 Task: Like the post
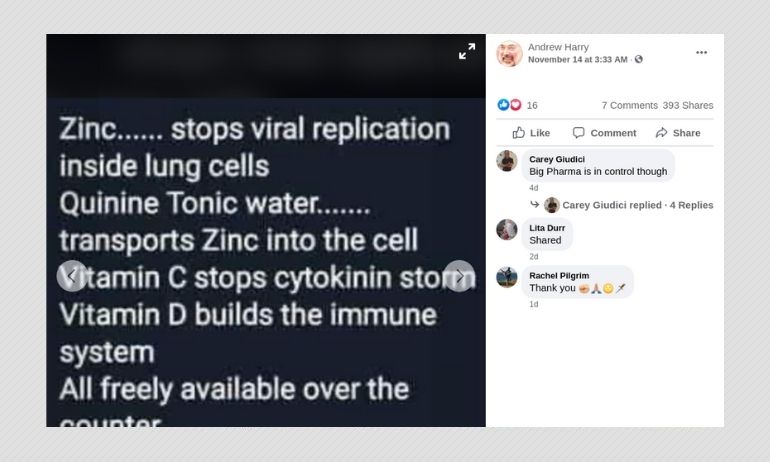click(x=531, y=133)
